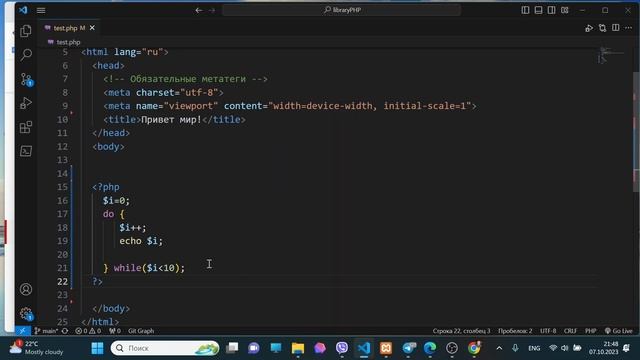Toggle the primary side bar layout icon
Screen dimensions: 640x360
(525, 10)
